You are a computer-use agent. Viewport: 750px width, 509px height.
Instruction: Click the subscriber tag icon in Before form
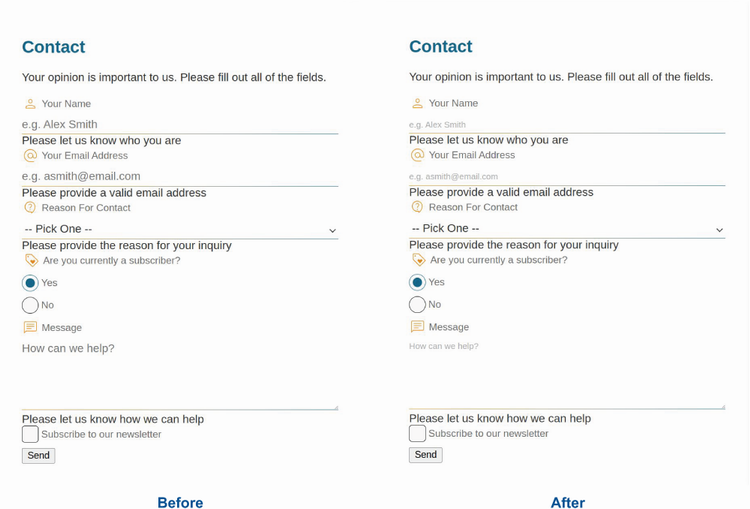tap(31, 260)
